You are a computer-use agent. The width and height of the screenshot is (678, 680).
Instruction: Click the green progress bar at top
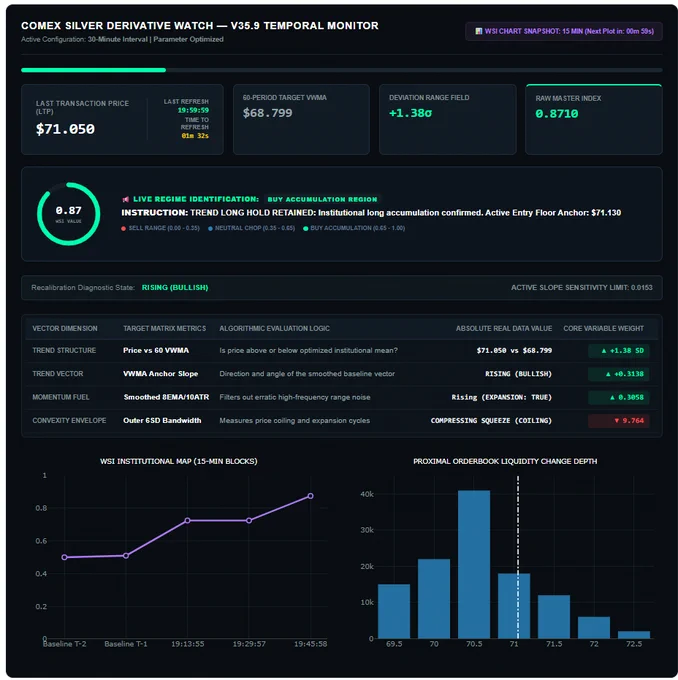(93, 70)
